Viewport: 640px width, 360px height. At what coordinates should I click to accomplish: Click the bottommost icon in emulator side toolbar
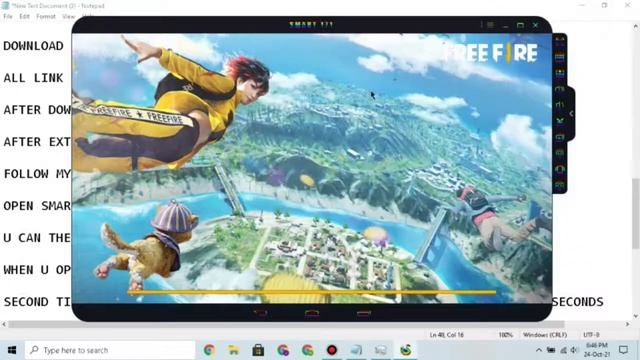pyautogui.click(x=560, y=185)
